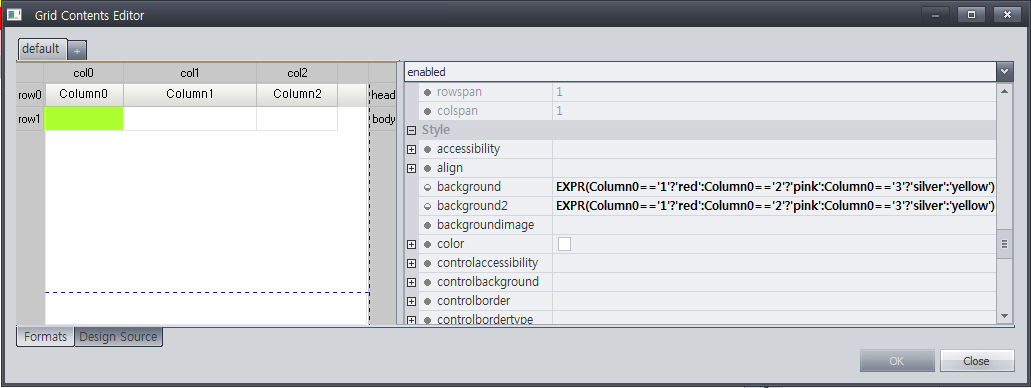Switch to the Design Source tab

click(118, 337)
